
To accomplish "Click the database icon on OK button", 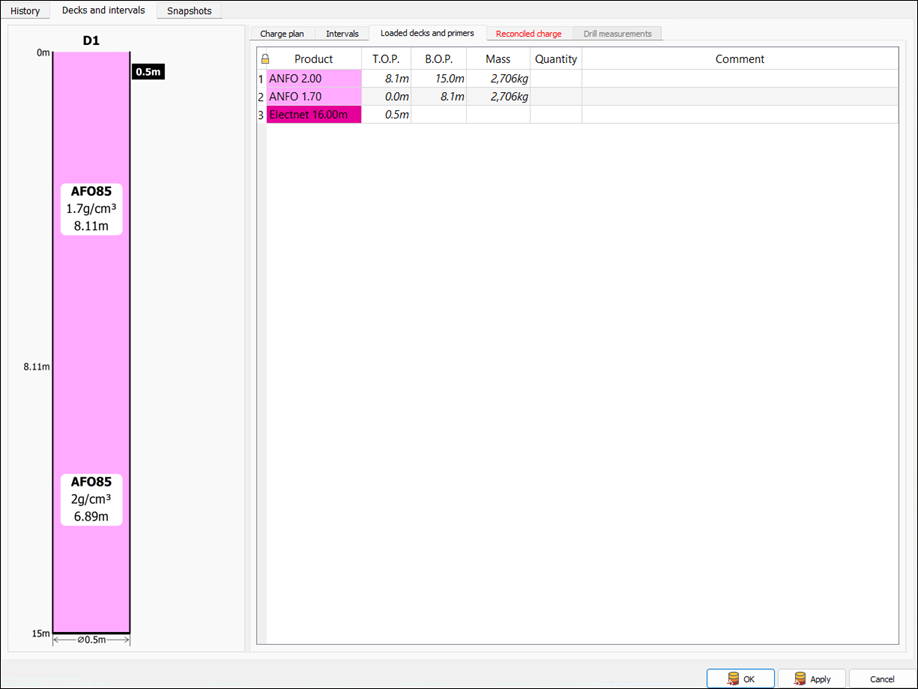I will tap(733, 678).
